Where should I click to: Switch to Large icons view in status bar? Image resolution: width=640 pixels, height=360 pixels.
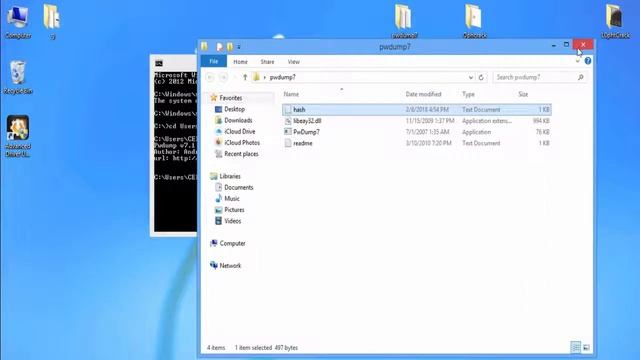(586, 347)
